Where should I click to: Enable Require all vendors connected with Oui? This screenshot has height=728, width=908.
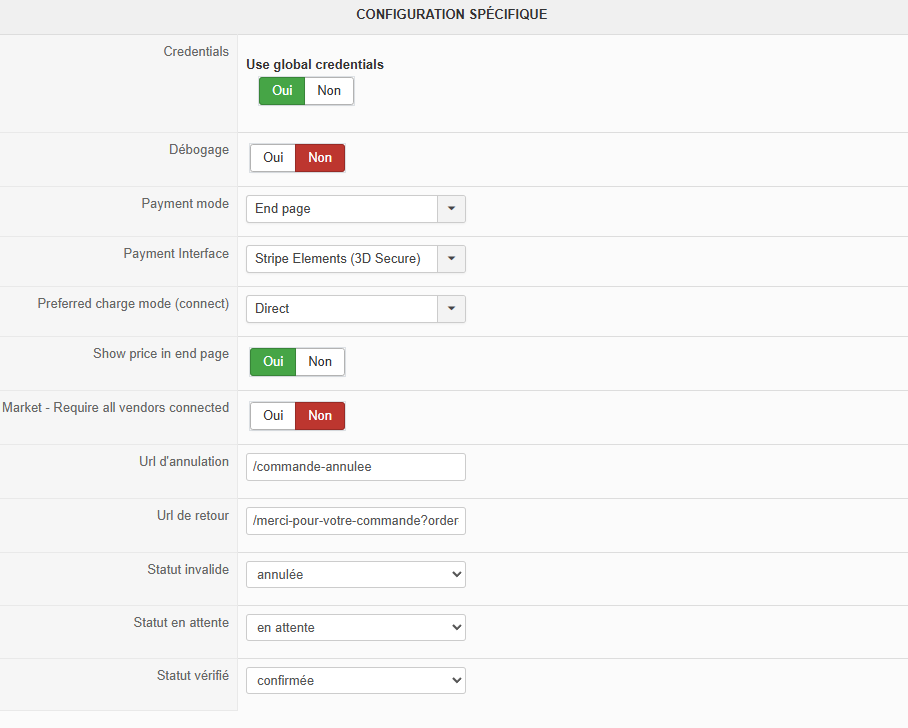273,416
